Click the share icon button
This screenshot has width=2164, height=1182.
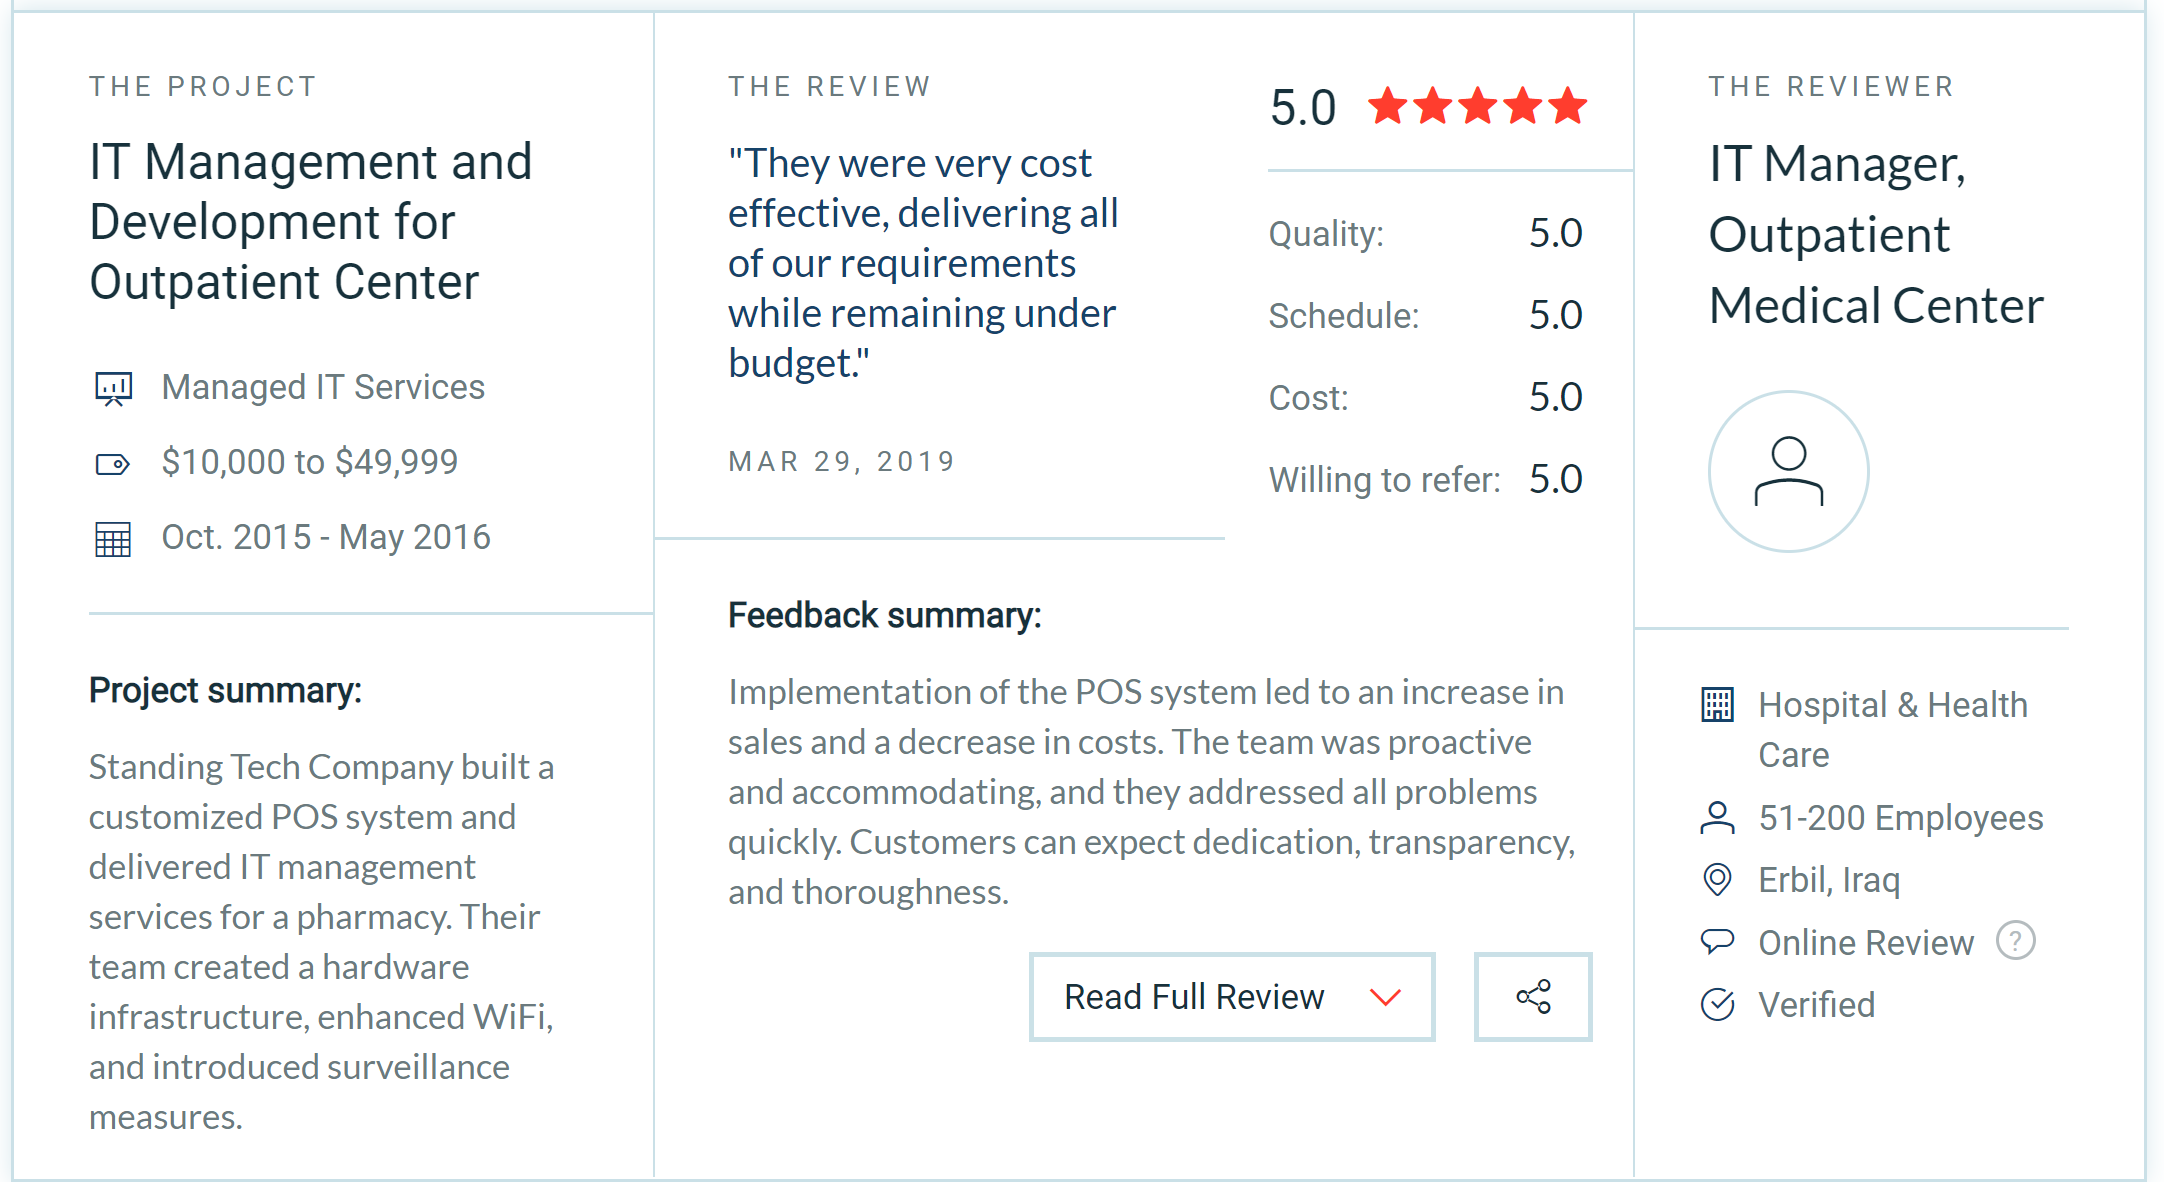(x=1533, y=997)
